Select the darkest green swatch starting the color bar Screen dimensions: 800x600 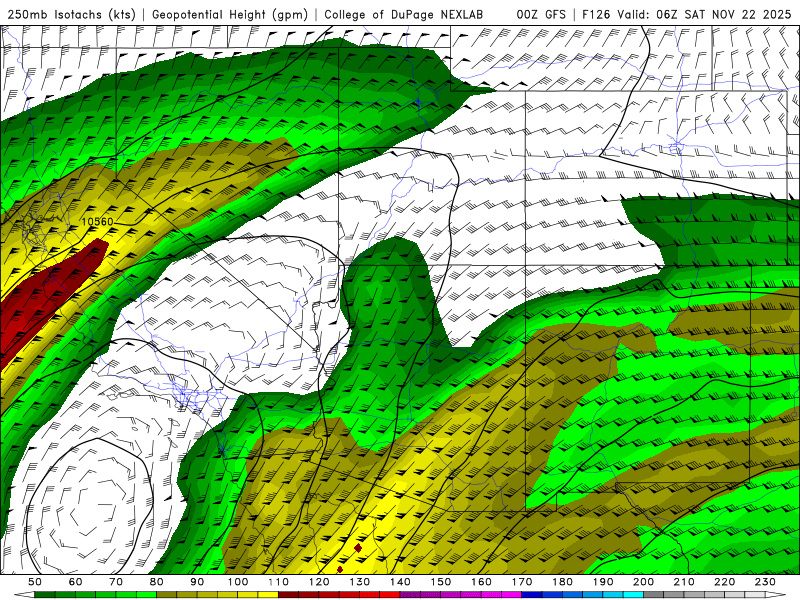45,594
